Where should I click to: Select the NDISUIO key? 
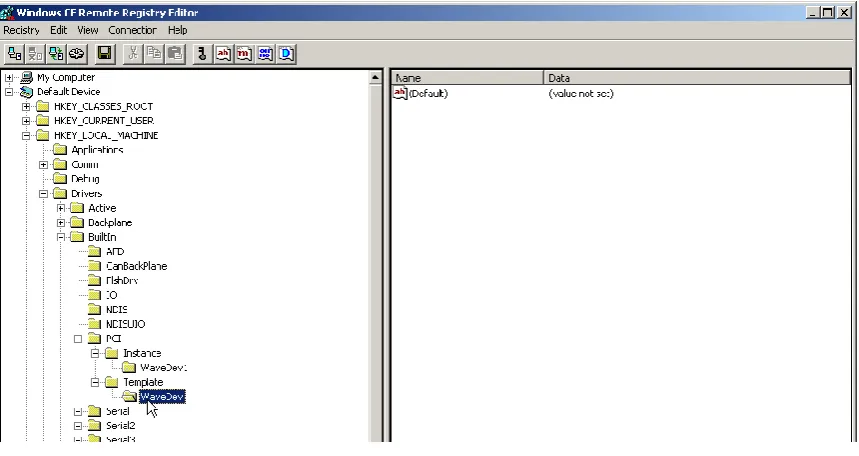coord(125,324)
